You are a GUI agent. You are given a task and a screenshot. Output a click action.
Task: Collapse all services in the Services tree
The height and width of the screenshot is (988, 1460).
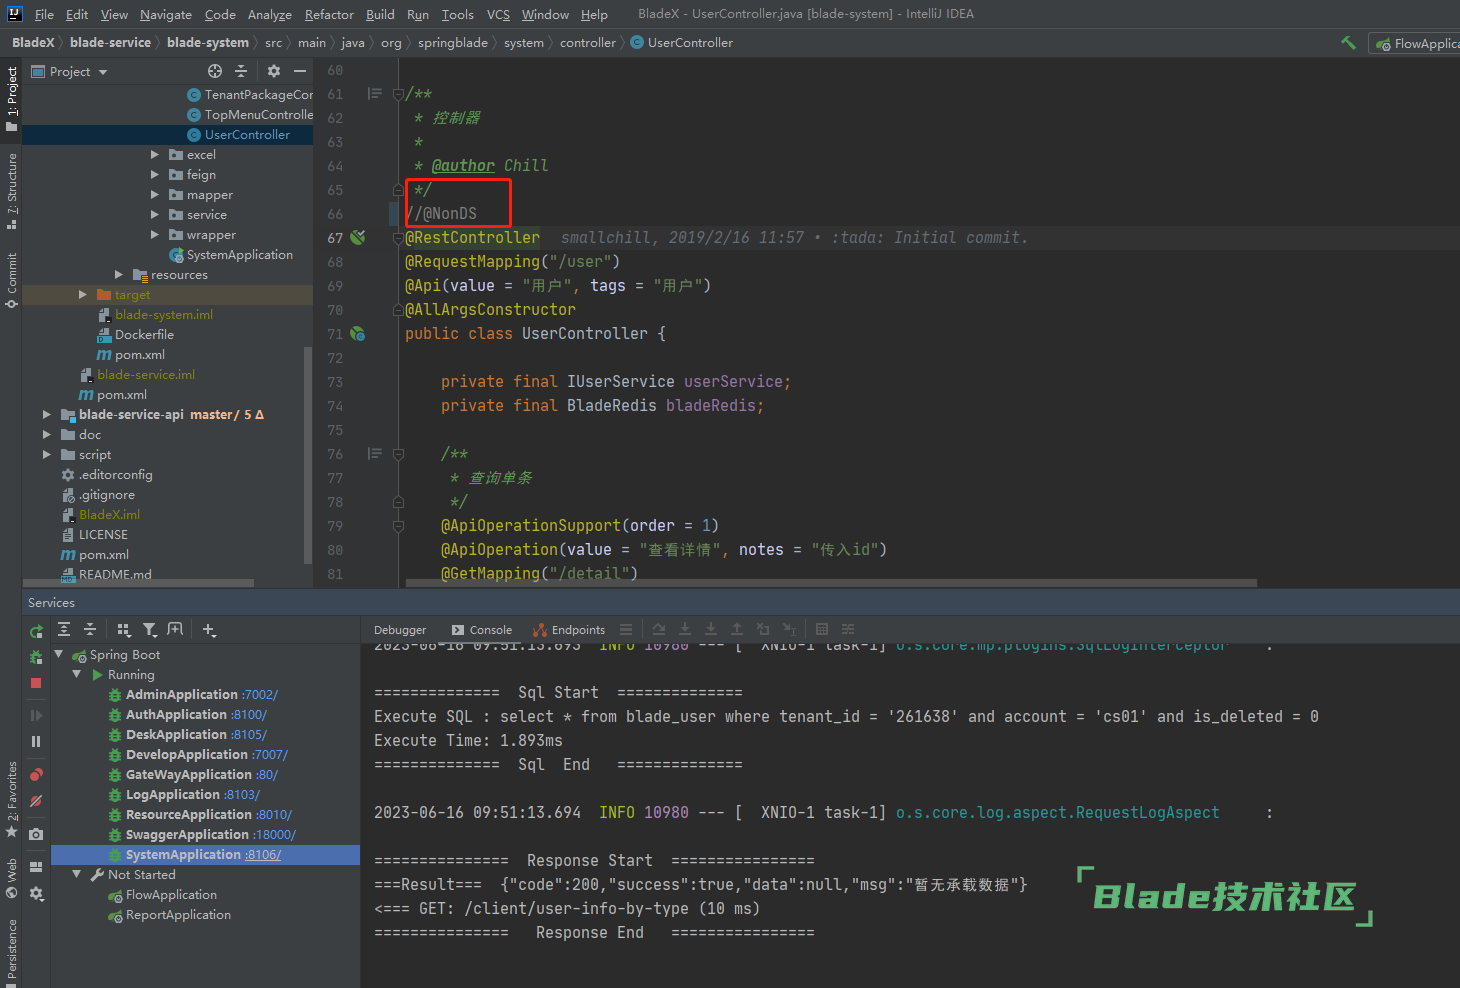coord(90,629)
